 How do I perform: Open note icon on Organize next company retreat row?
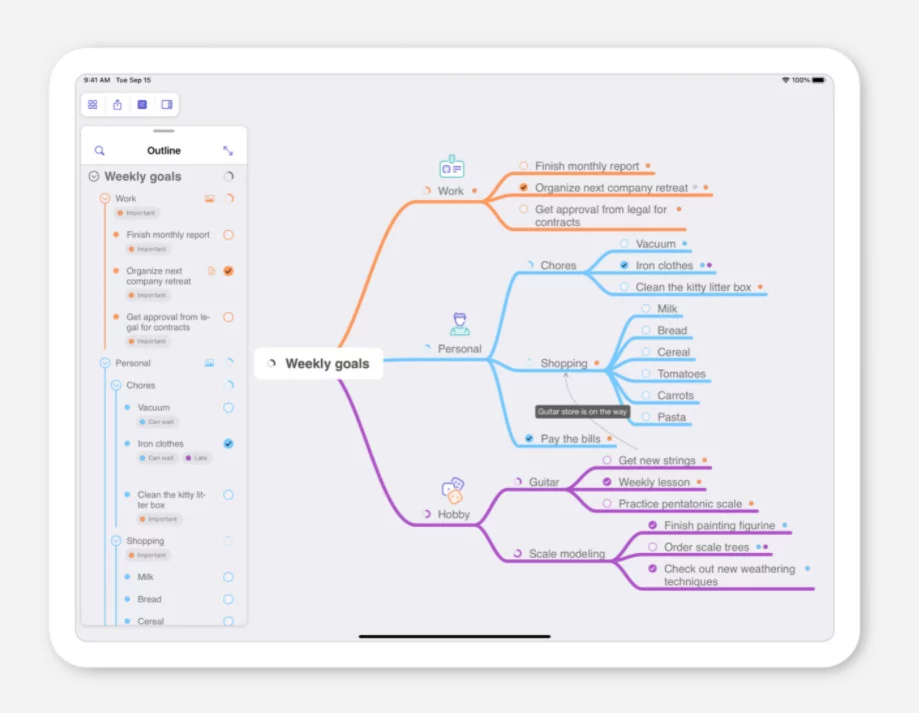[x=212, y=271]
